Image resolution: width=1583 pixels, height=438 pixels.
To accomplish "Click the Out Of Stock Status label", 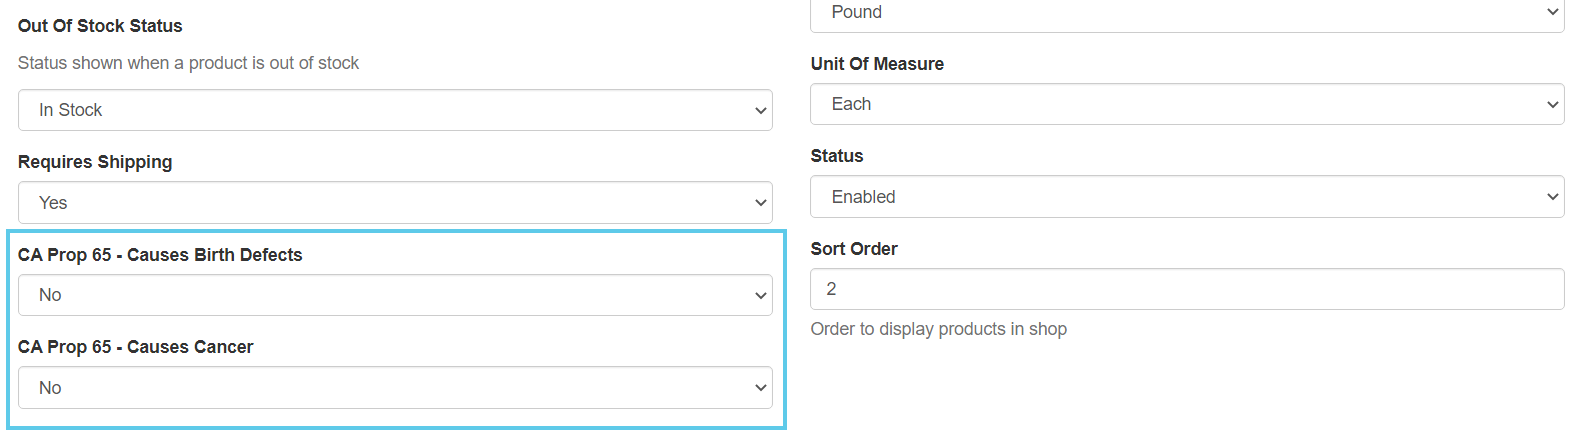I will pyautogui.click(x=100, y=26).
